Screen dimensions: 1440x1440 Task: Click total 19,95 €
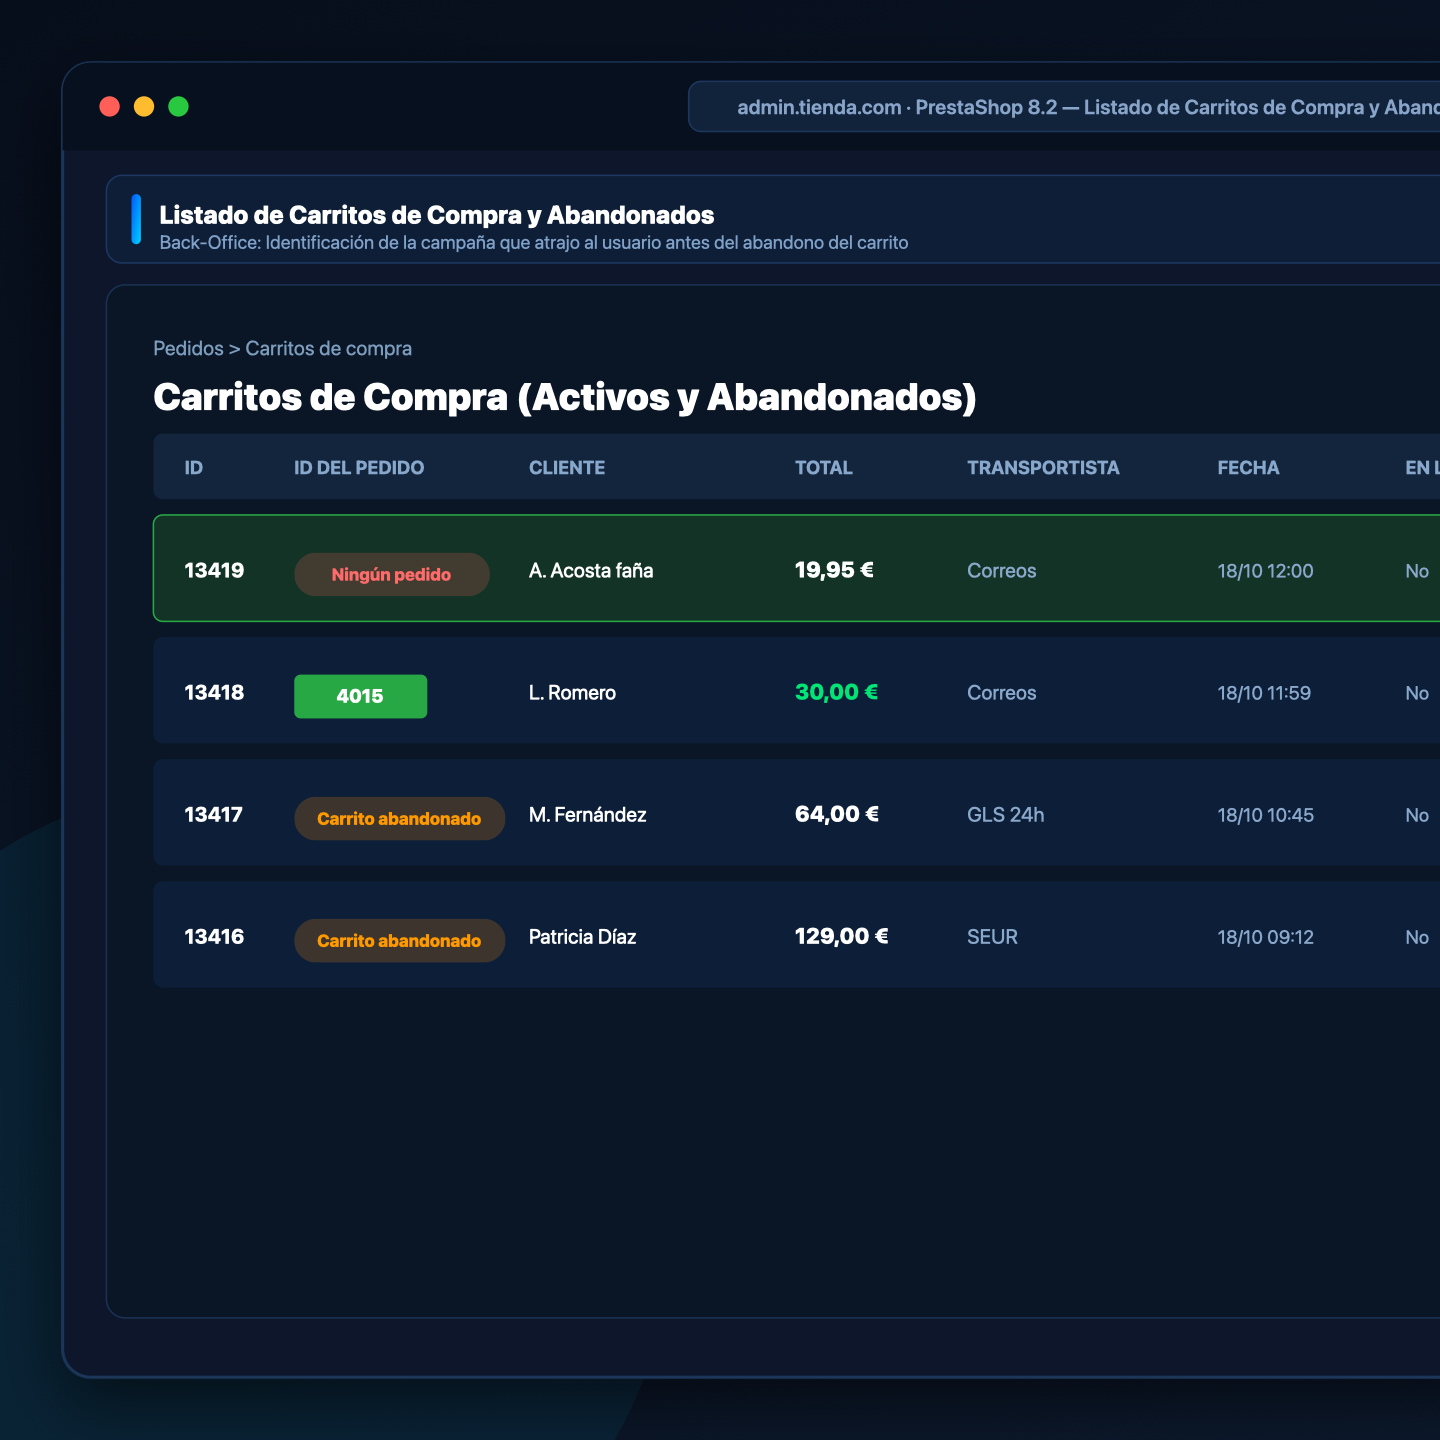[x=834, y=571]
